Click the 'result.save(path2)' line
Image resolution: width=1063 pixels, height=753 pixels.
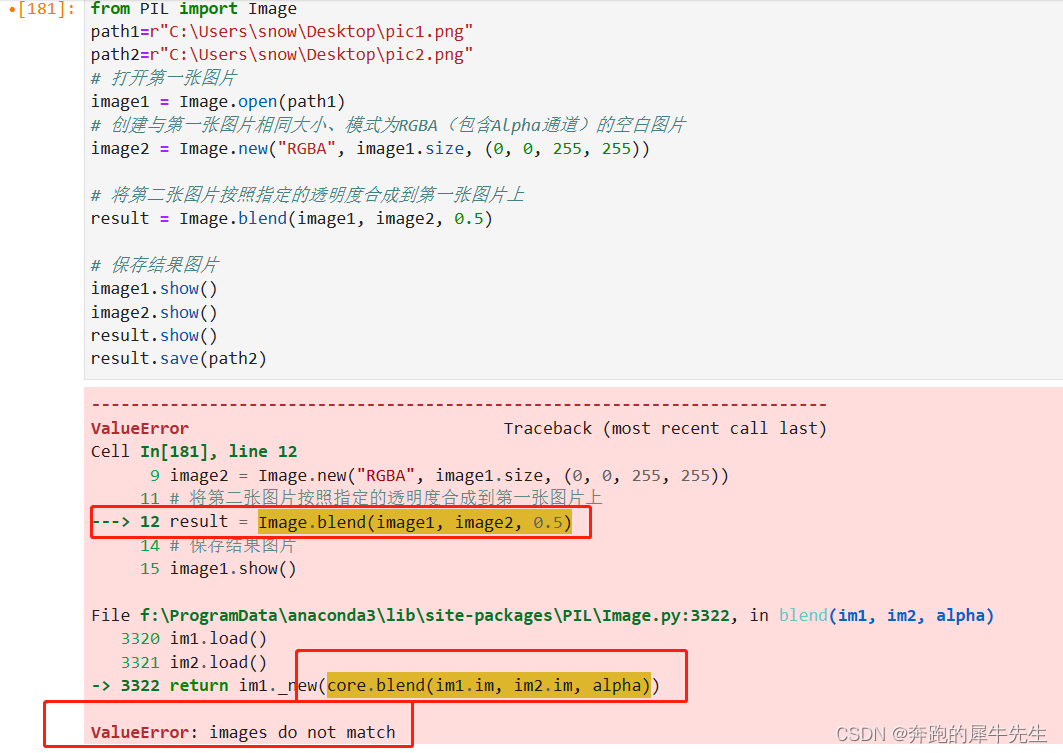point(179,359)
